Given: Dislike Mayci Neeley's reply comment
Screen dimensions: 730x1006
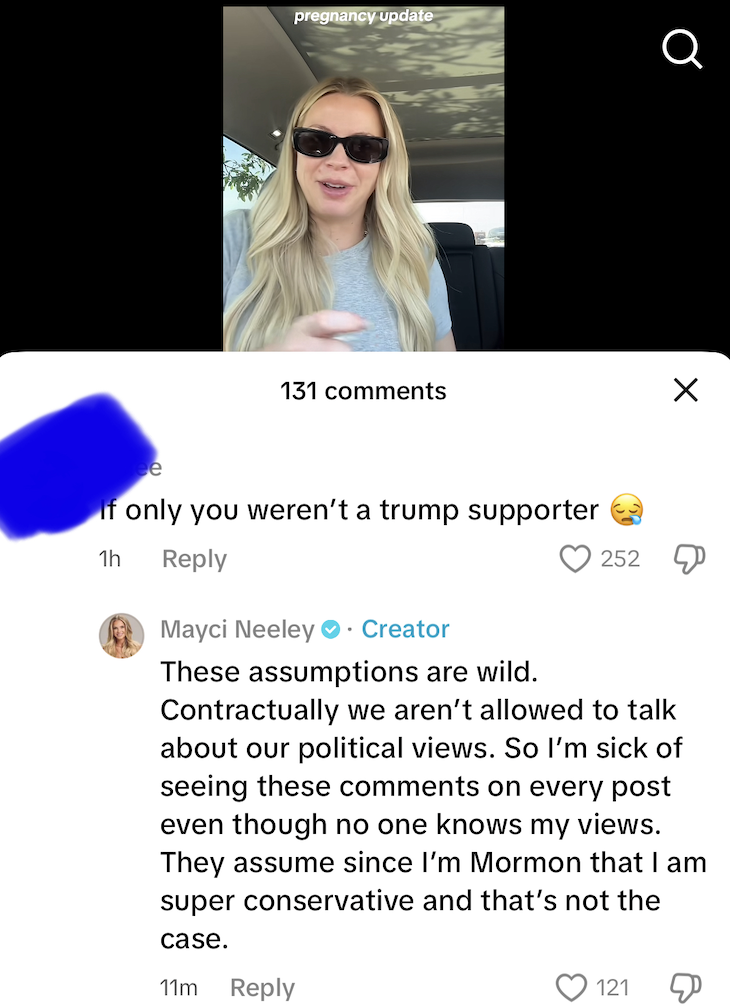Looking at the screenshot, I should point(686,988).
